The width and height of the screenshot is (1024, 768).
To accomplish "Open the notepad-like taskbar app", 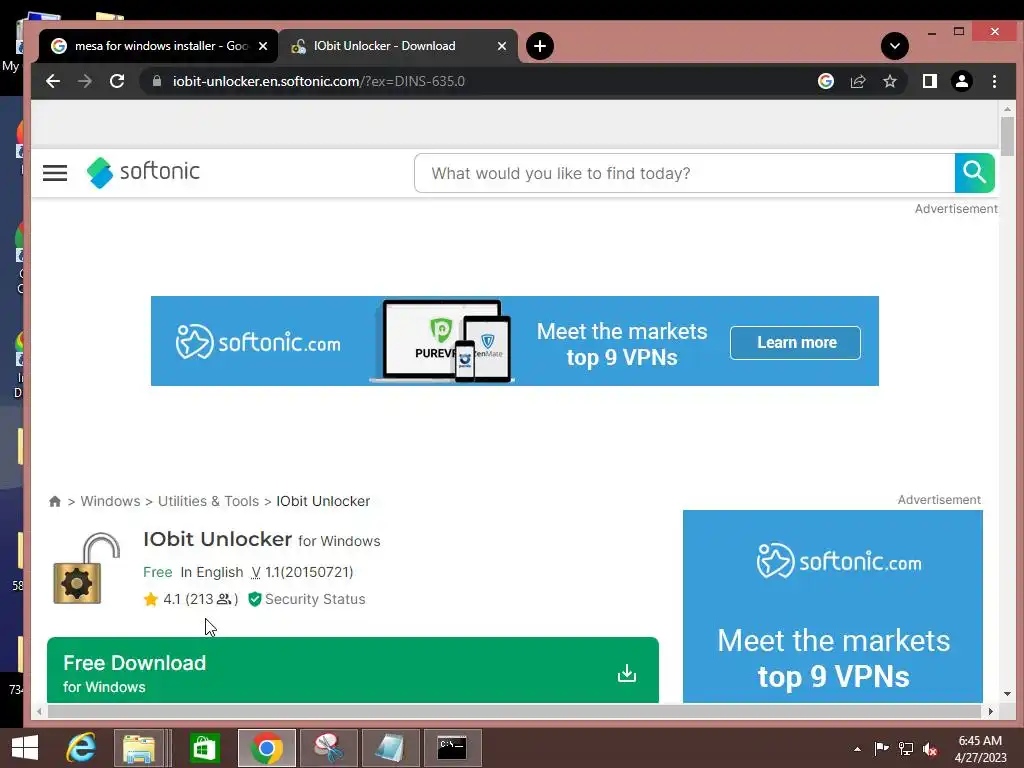I will (391, 748).
